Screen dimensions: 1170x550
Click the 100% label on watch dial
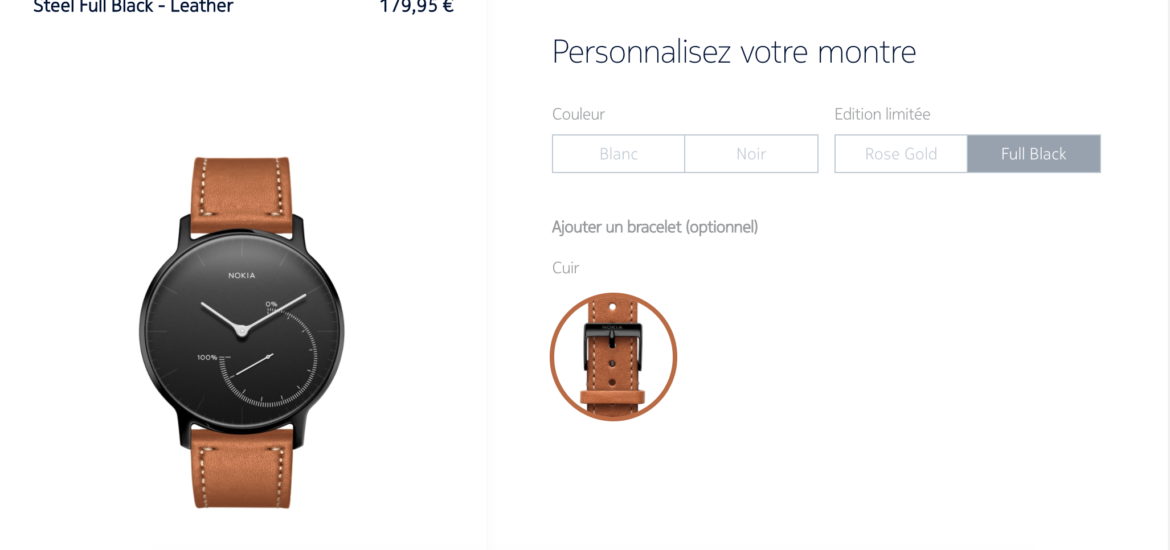[207, 357]
